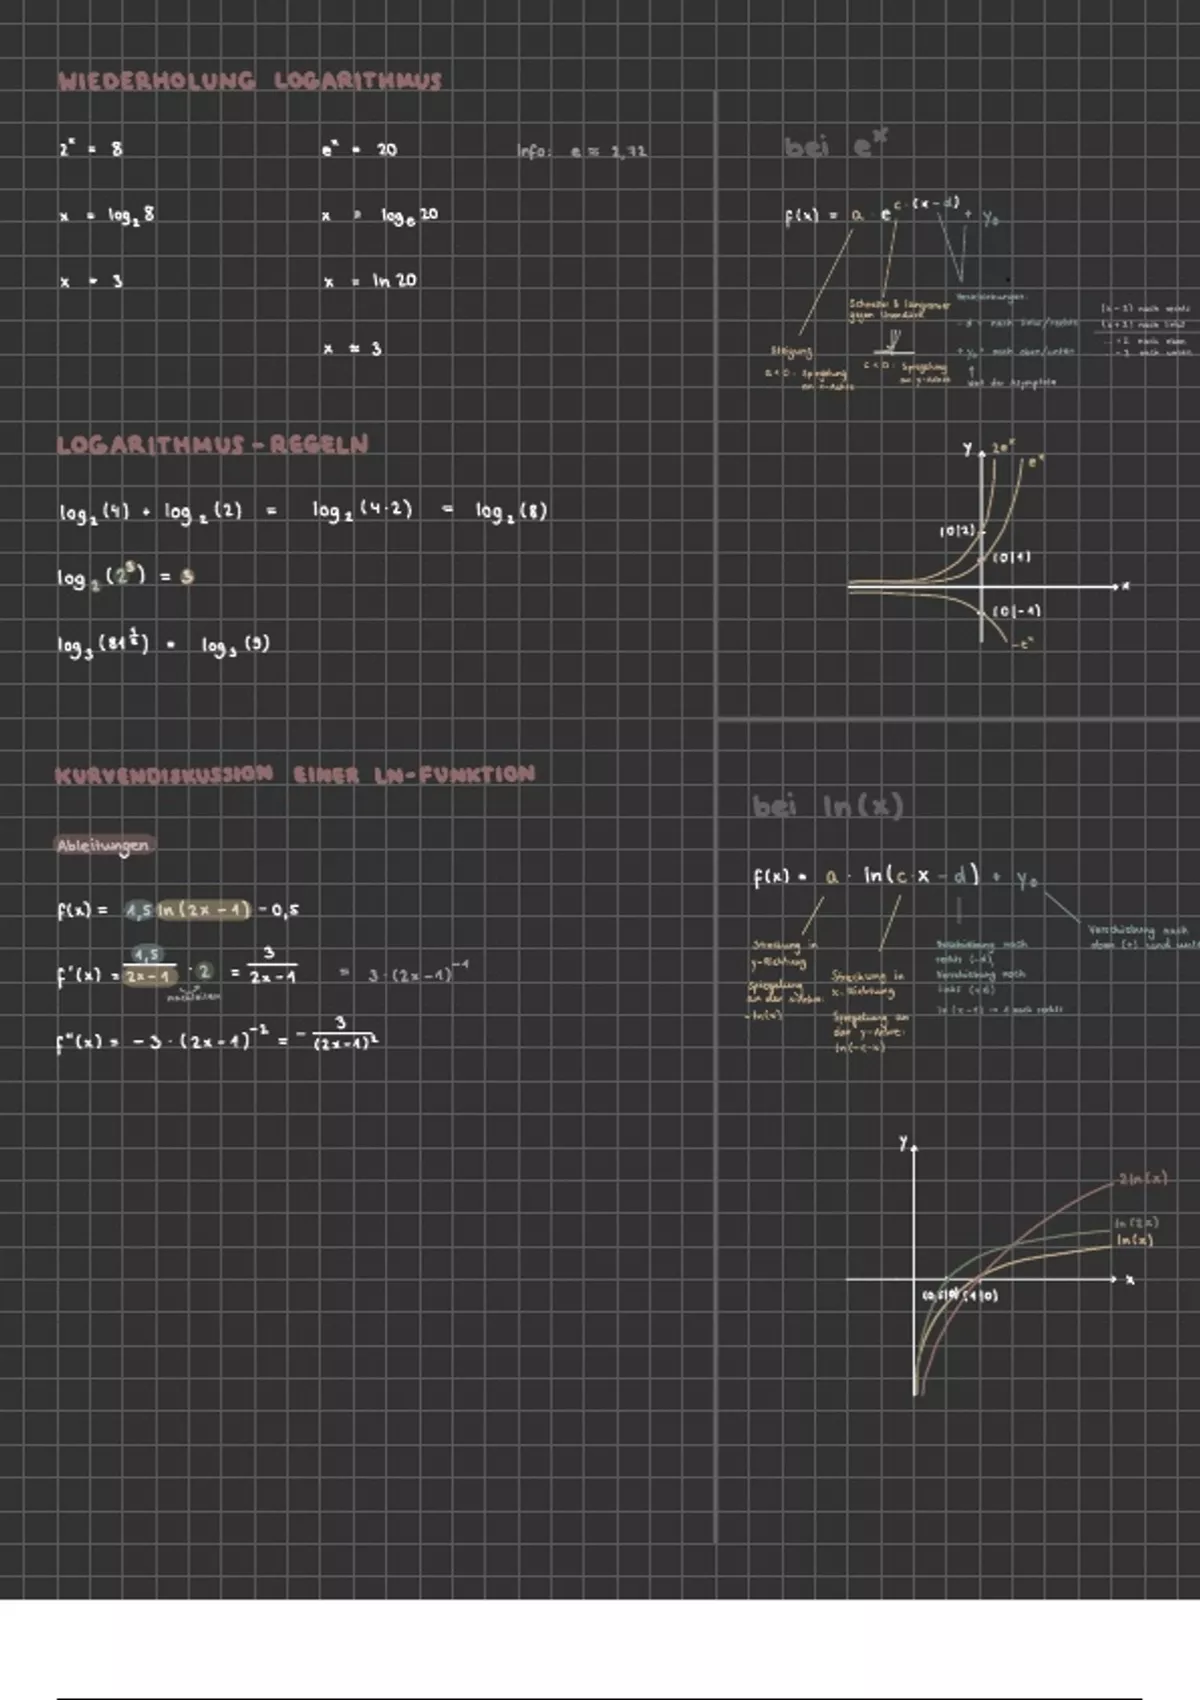Click the second derivative f''(x) line
Image resolution: width=1200 pixels, height=1700 pixels.
pyautogui.click(x=218, y=1040)
